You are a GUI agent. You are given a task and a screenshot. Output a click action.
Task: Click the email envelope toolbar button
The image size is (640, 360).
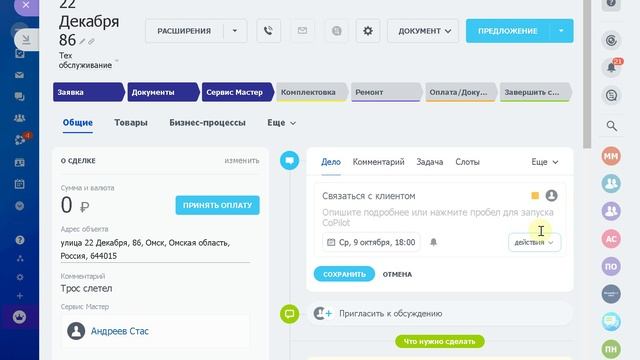coord(302,31)
